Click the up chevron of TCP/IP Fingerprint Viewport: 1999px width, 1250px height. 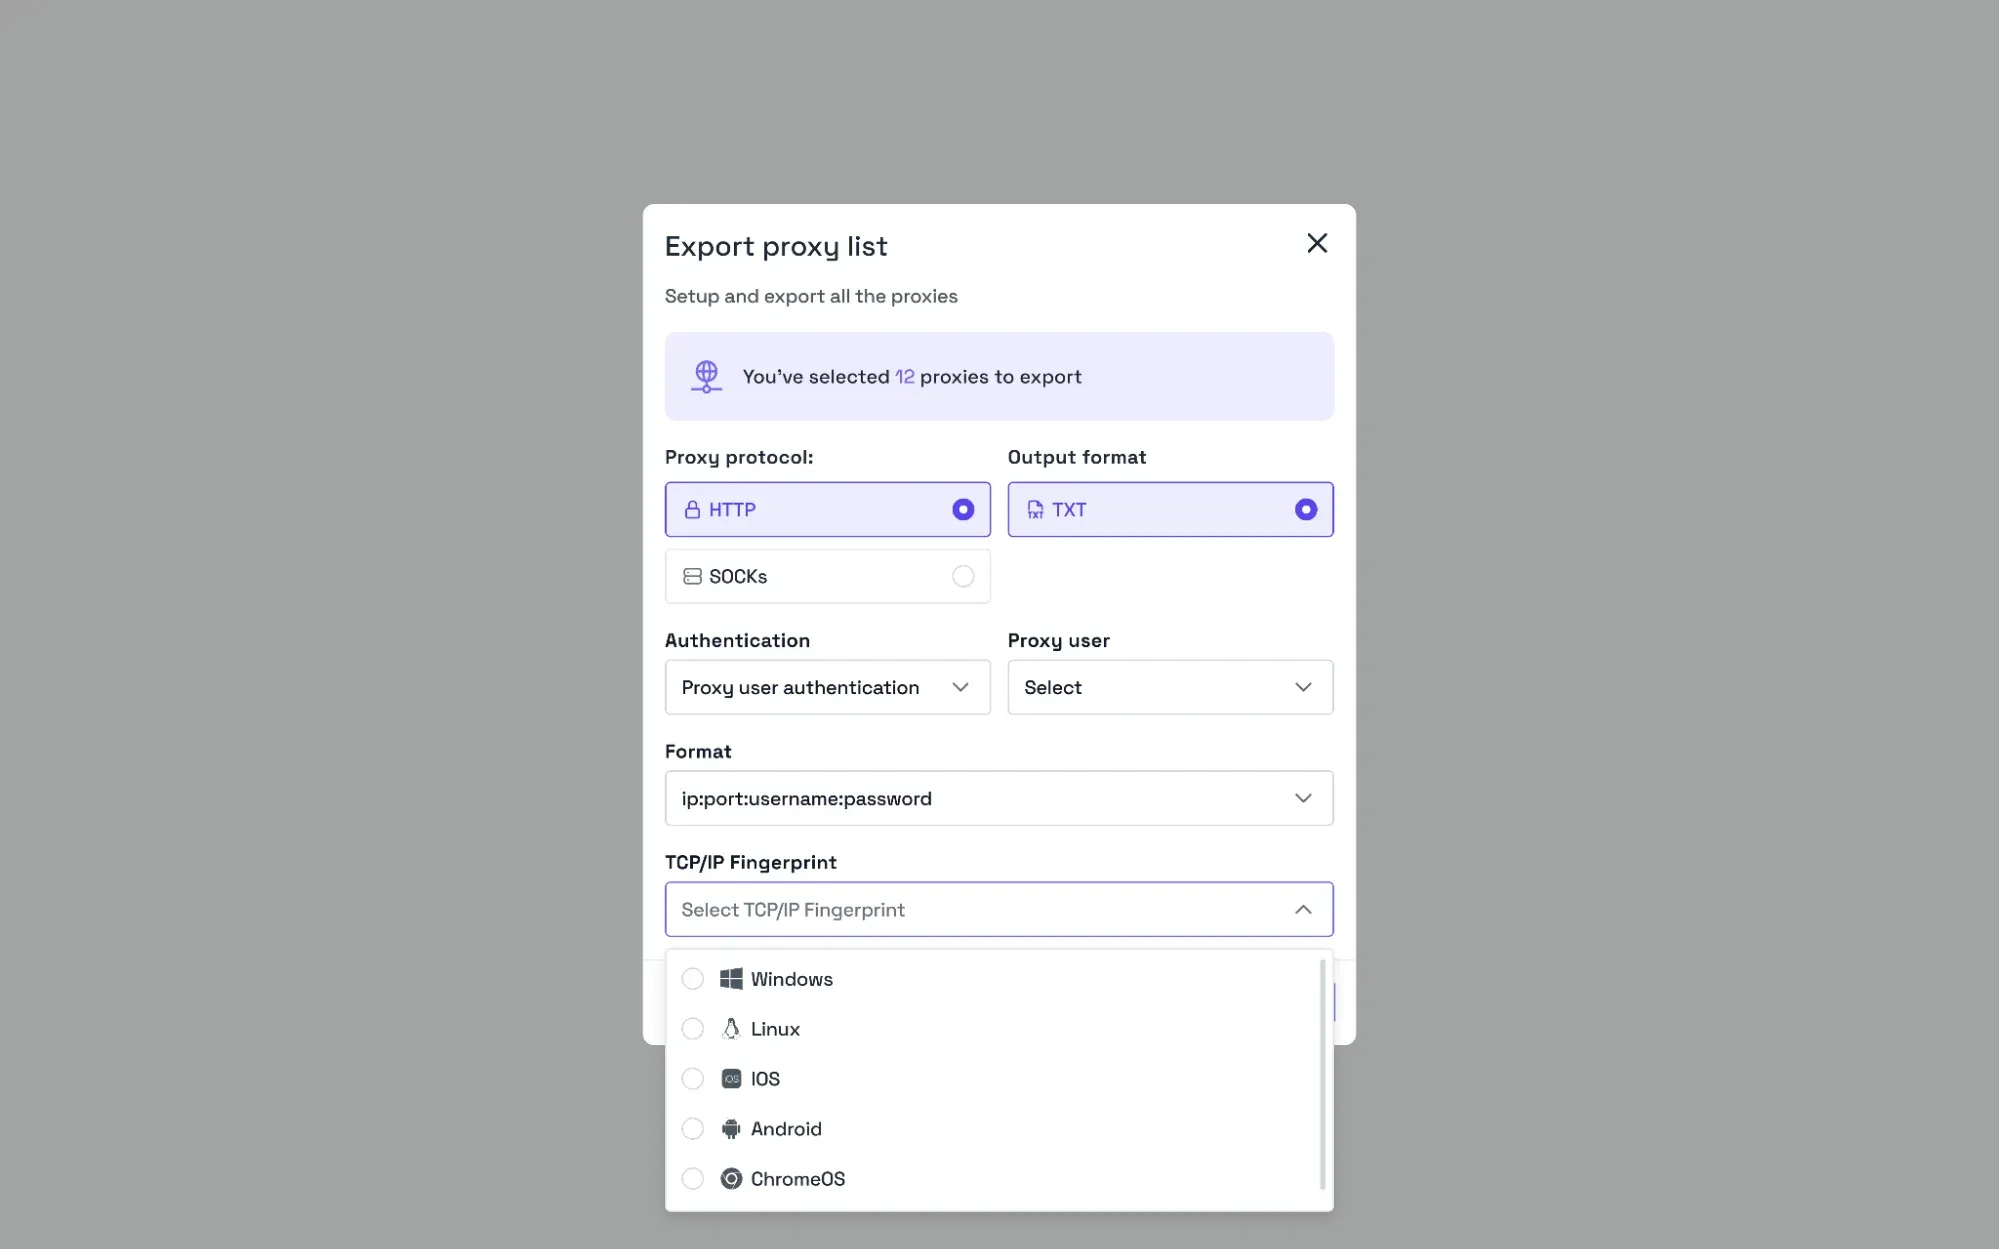pos(1302,909)
